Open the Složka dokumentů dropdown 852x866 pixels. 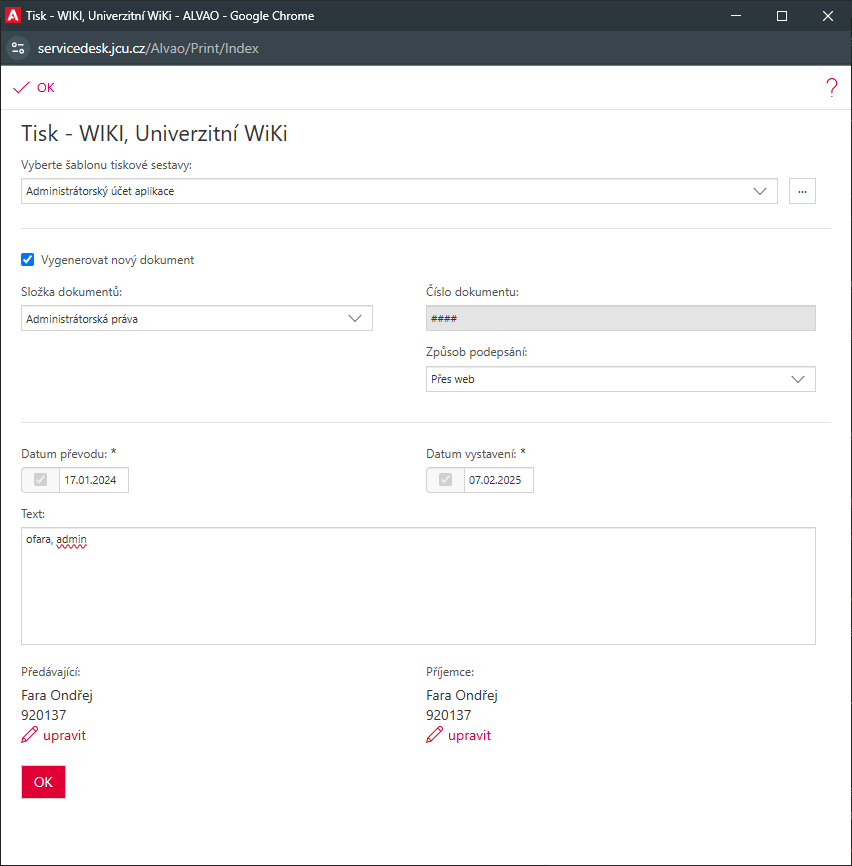[x=196, y=318]
